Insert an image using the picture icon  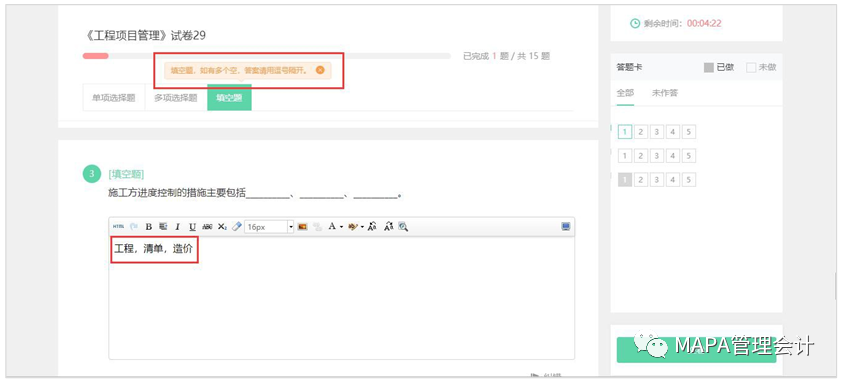[302, 227]
